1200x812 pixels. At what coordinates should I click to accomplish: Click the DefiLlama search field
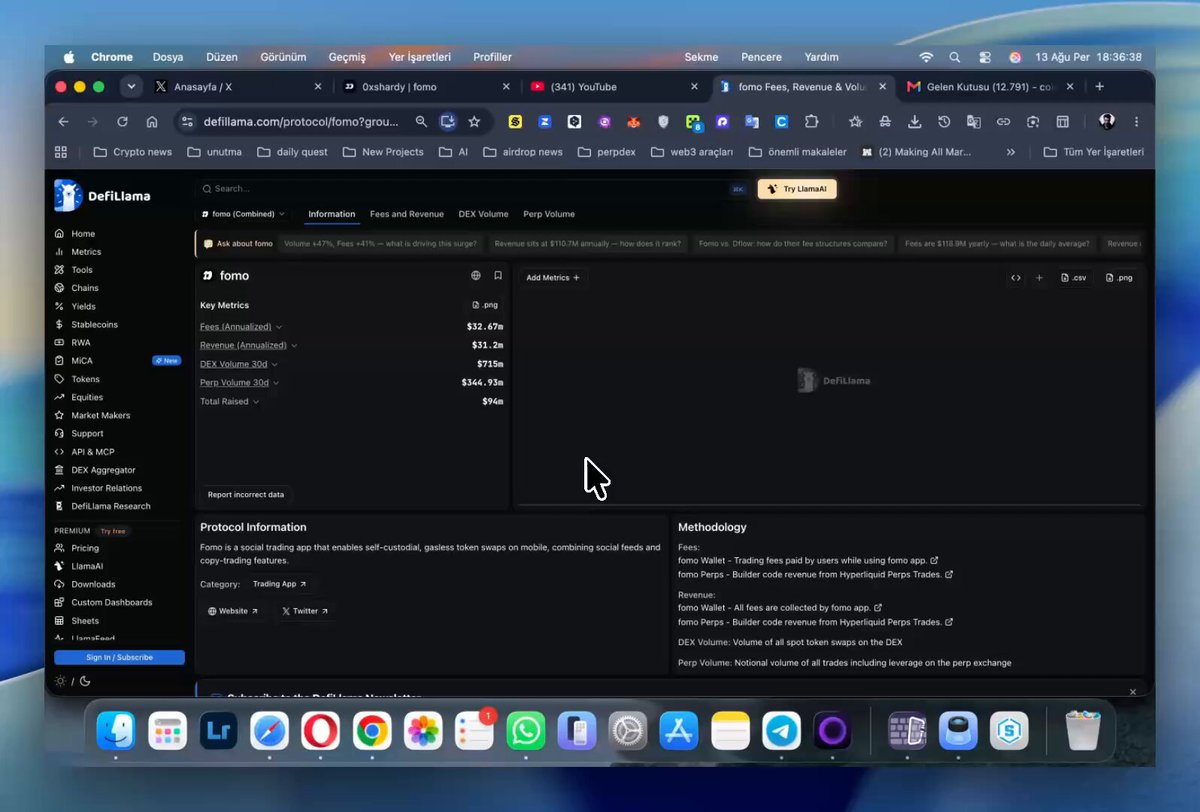[472, 188]
